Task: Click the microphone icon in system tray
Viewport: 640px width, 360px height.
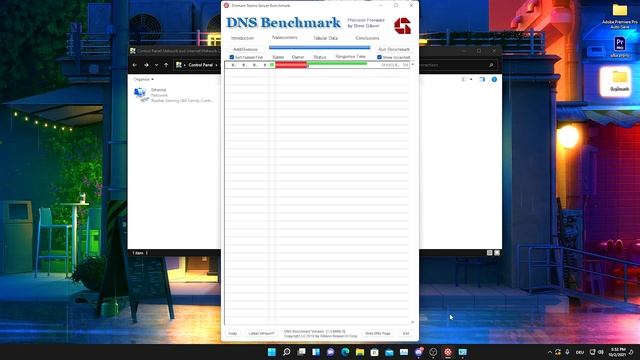Action: (567, 352)
